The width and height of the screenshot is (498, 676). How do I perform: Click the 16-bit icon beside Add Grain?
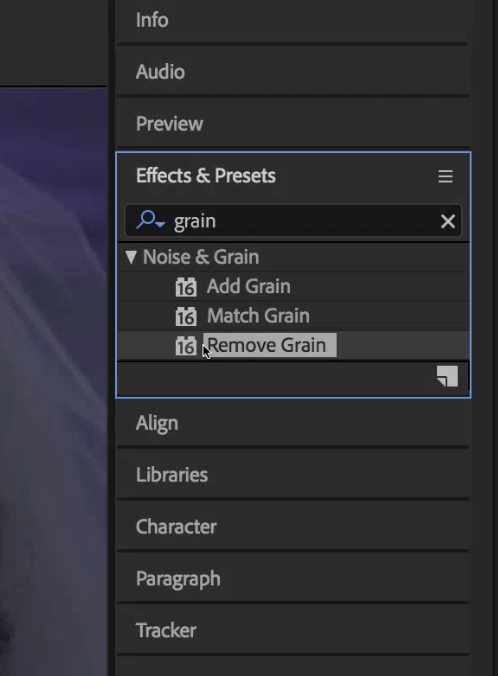pyautogui.click(x=186, y=287)
